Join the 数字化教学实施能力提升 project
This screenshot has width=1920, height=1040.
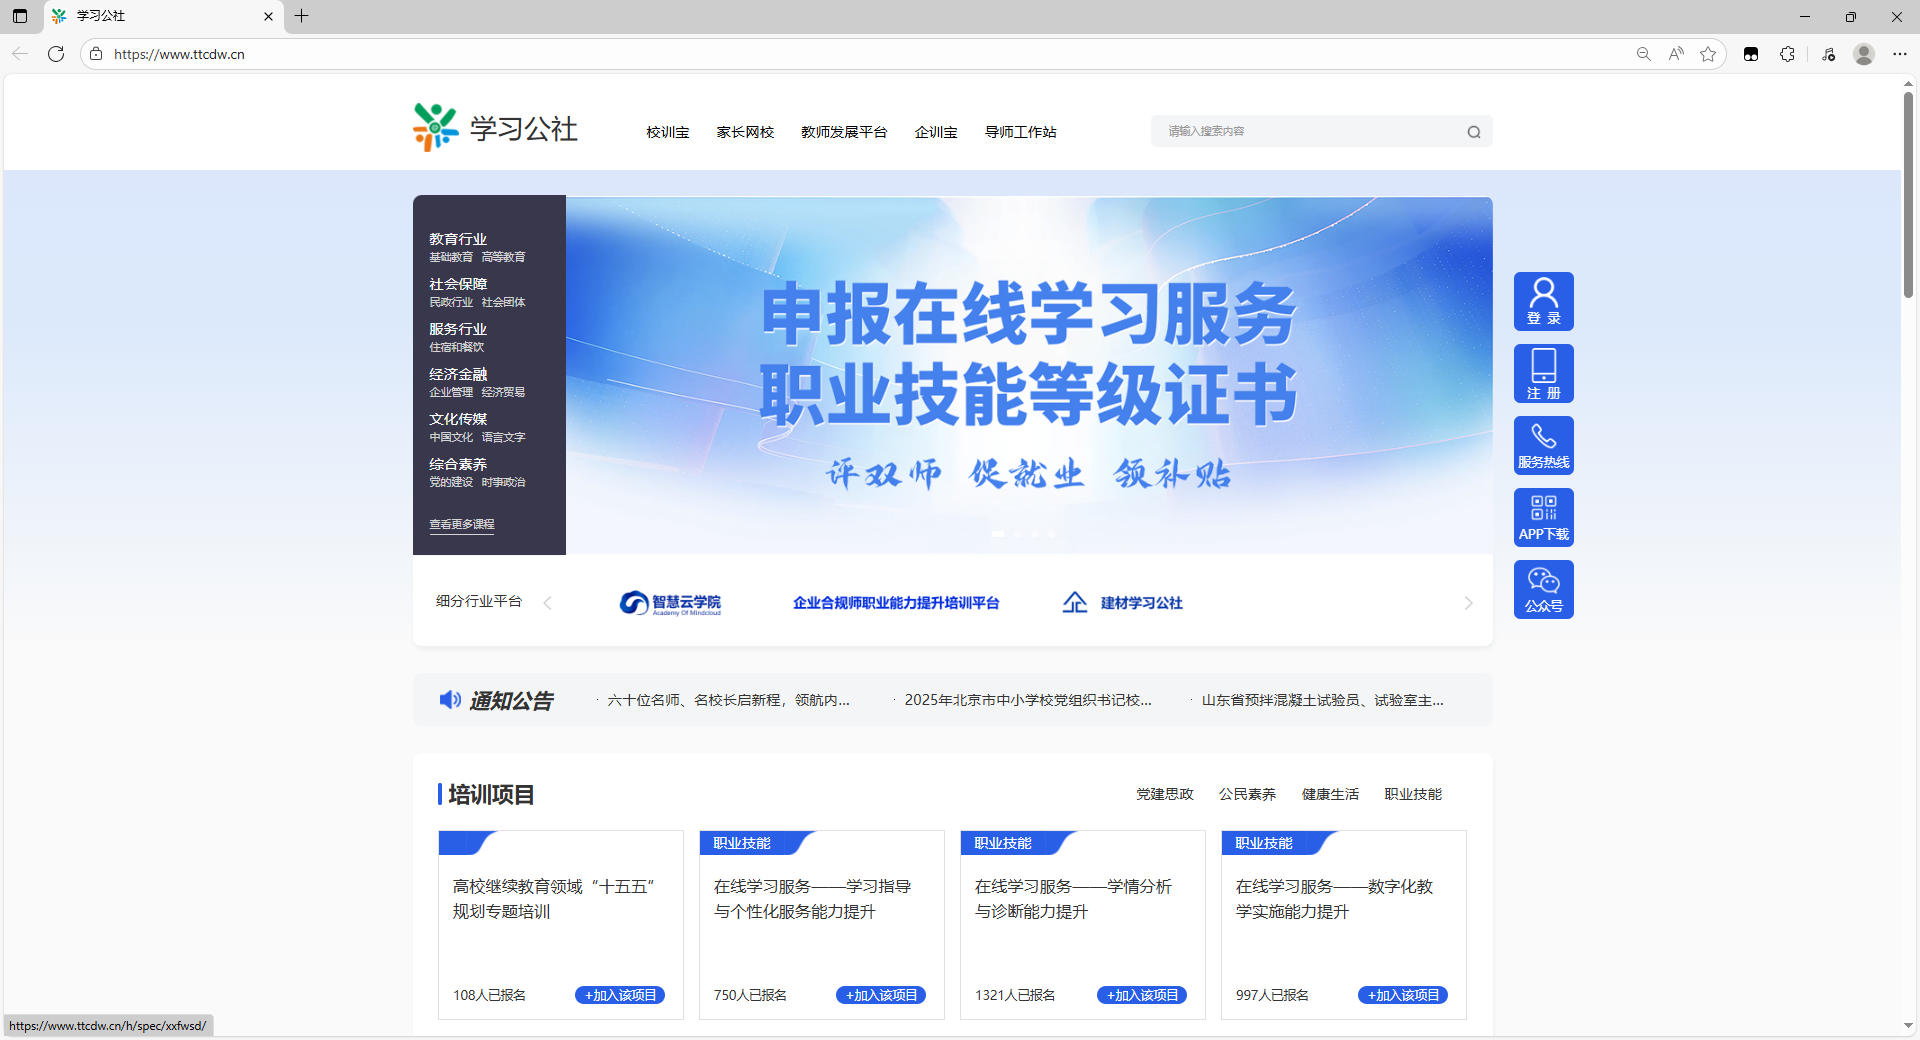click(1403, 995)
